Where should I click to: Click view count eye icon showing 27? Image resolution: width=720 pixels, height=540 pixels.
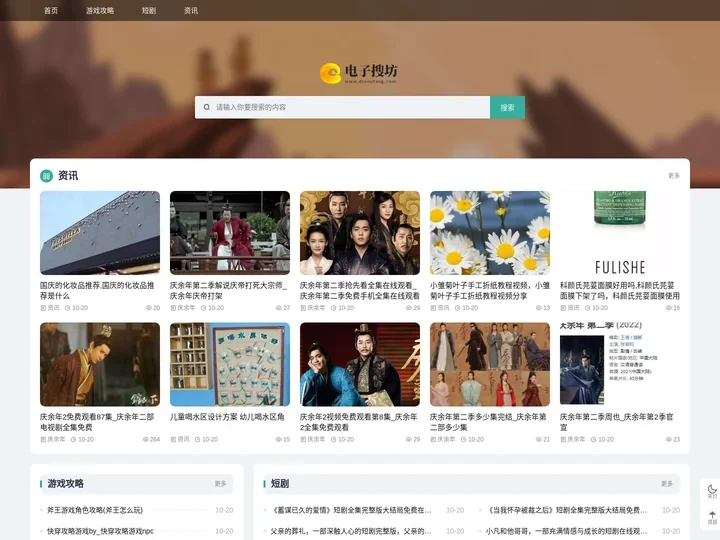point(279,308)
